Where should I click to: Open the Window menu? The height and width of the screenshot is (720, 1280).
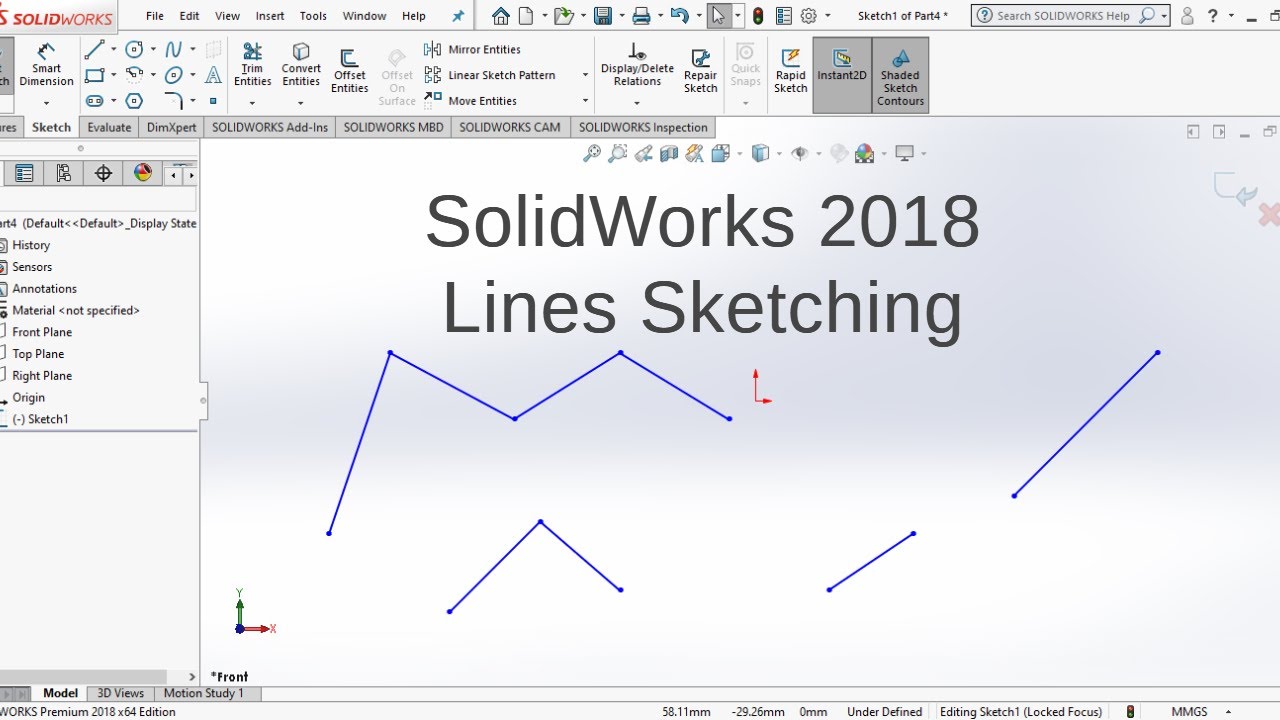pyautogui.click(x=364, y=16)
